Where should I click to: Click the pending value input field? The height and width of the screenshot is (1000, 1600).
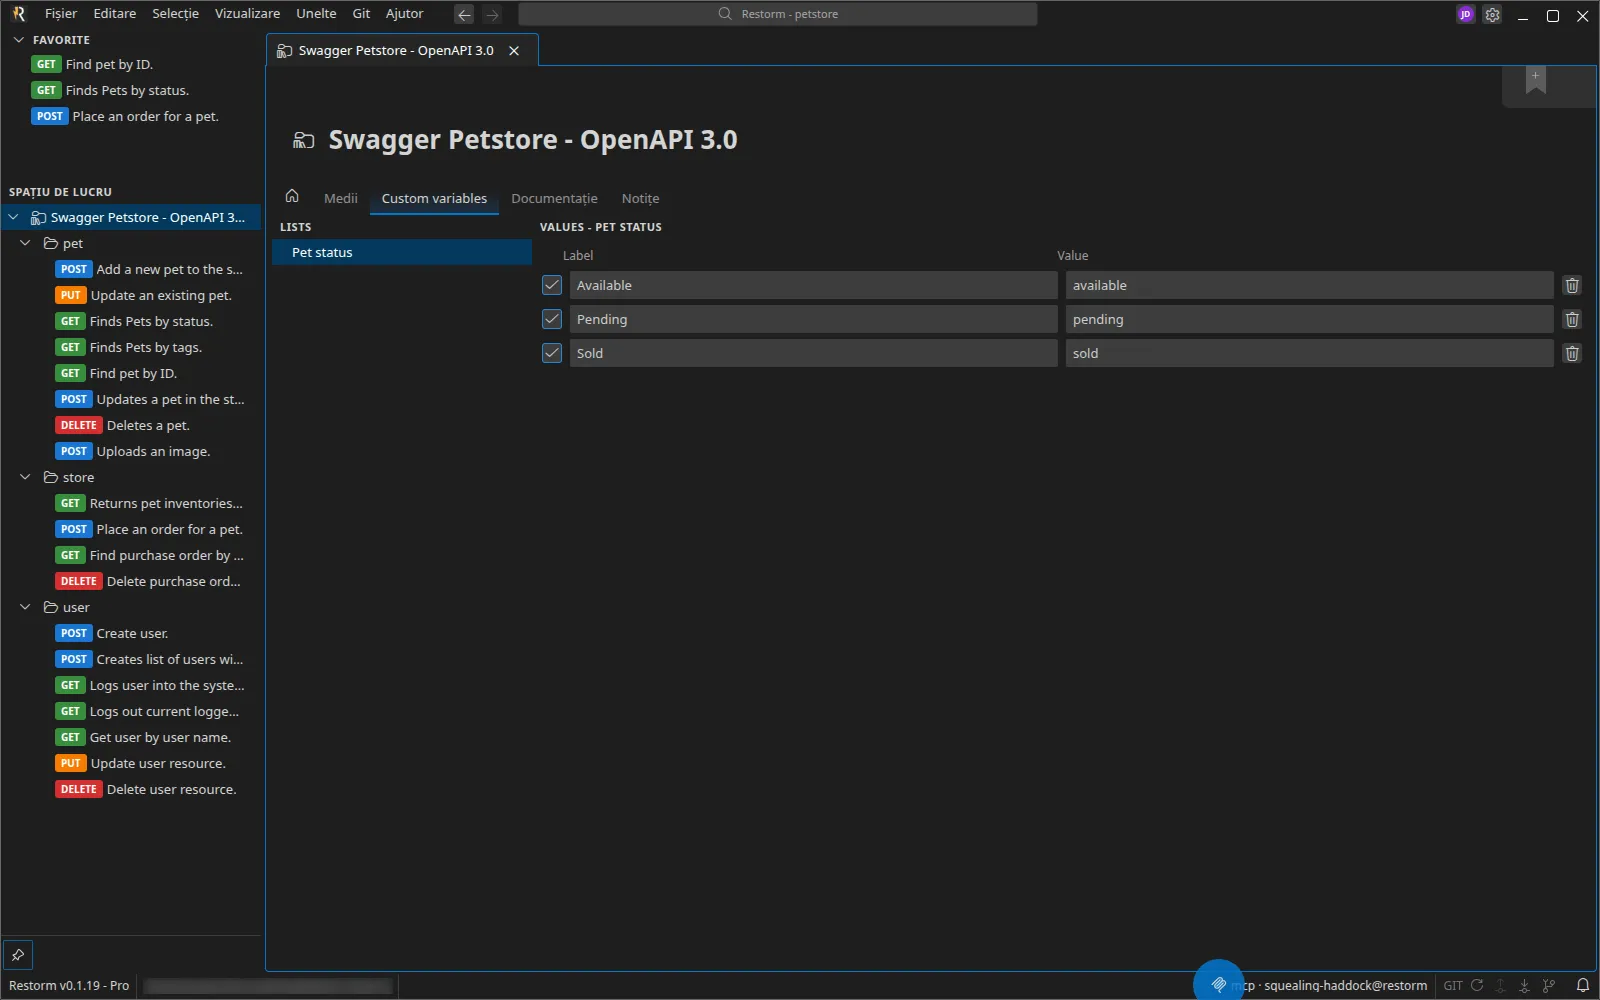pos(1309,319)
